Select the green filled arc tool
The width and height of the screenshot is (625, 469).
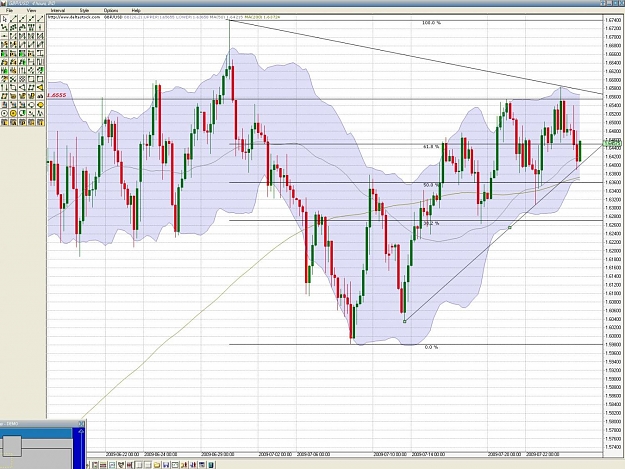22,113
